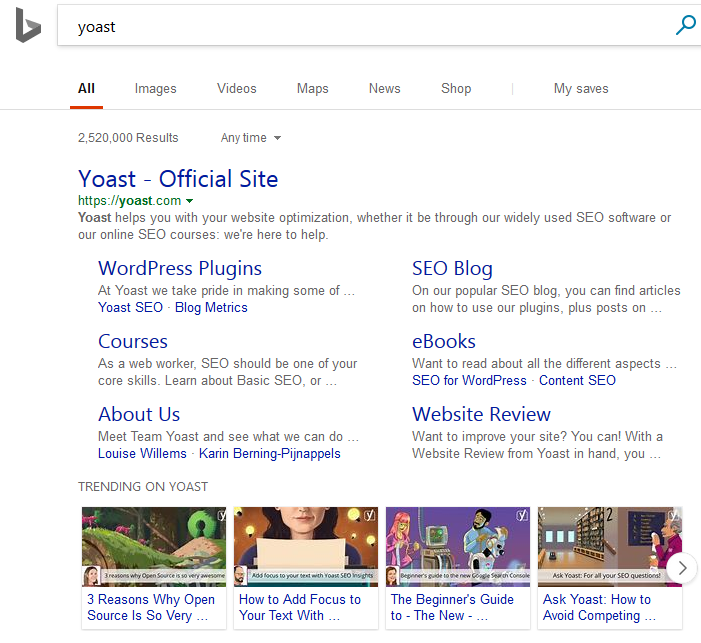Open the 3 Reasons Why Open Source thumbnail

pyautogui.click(x=154, y=546)
